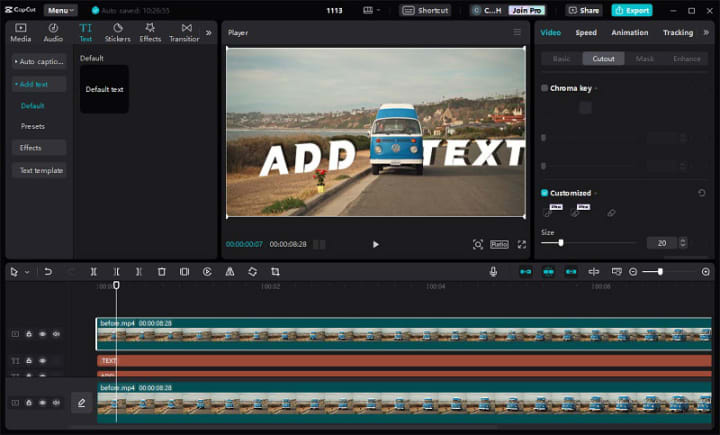The width and height of the screenshot is (720, 435).
Task: Click the Export button
Action: coord(632,10)
